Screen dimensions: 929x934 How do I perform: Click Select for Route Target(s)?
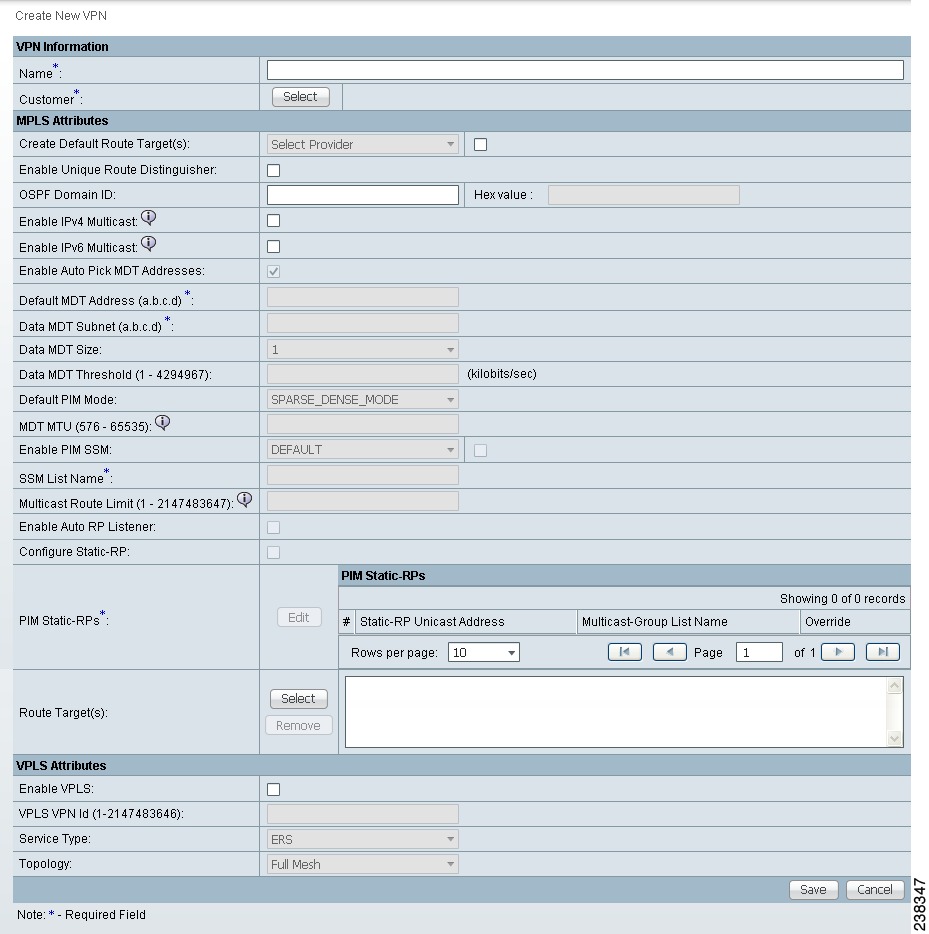pyautogui.click(x=298, y=699)
